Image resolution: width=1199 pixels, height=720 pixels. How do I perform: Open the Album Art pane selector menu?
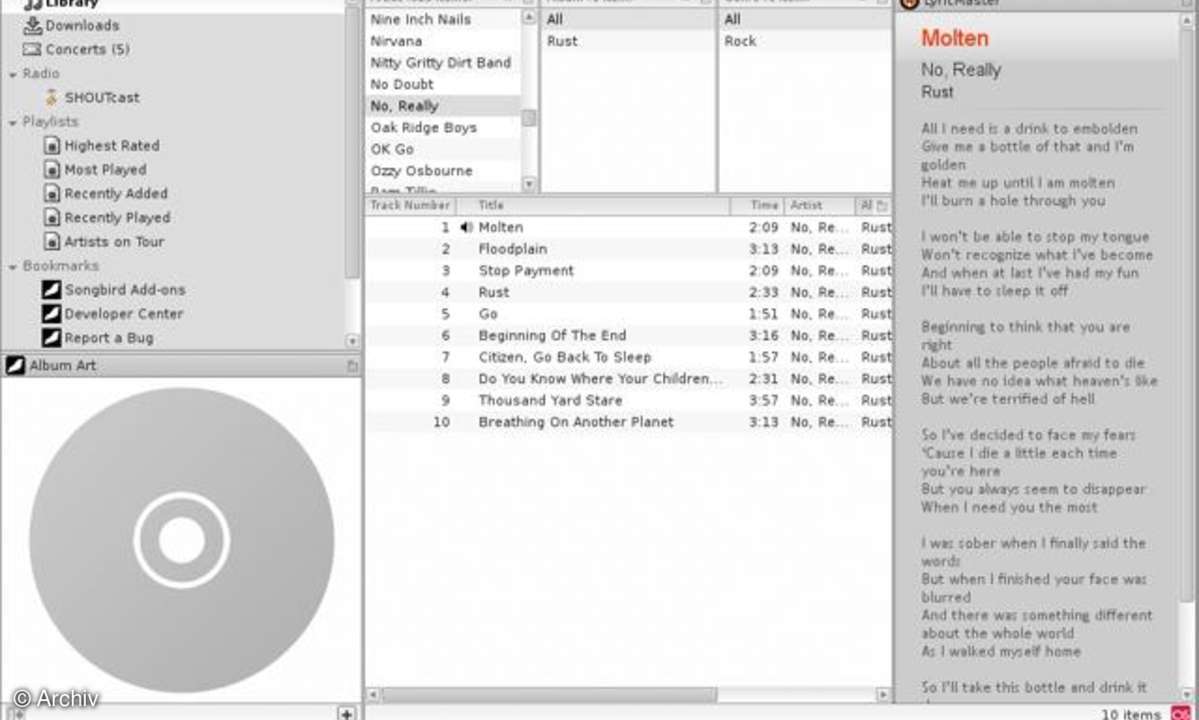click(x=353, y=366)
